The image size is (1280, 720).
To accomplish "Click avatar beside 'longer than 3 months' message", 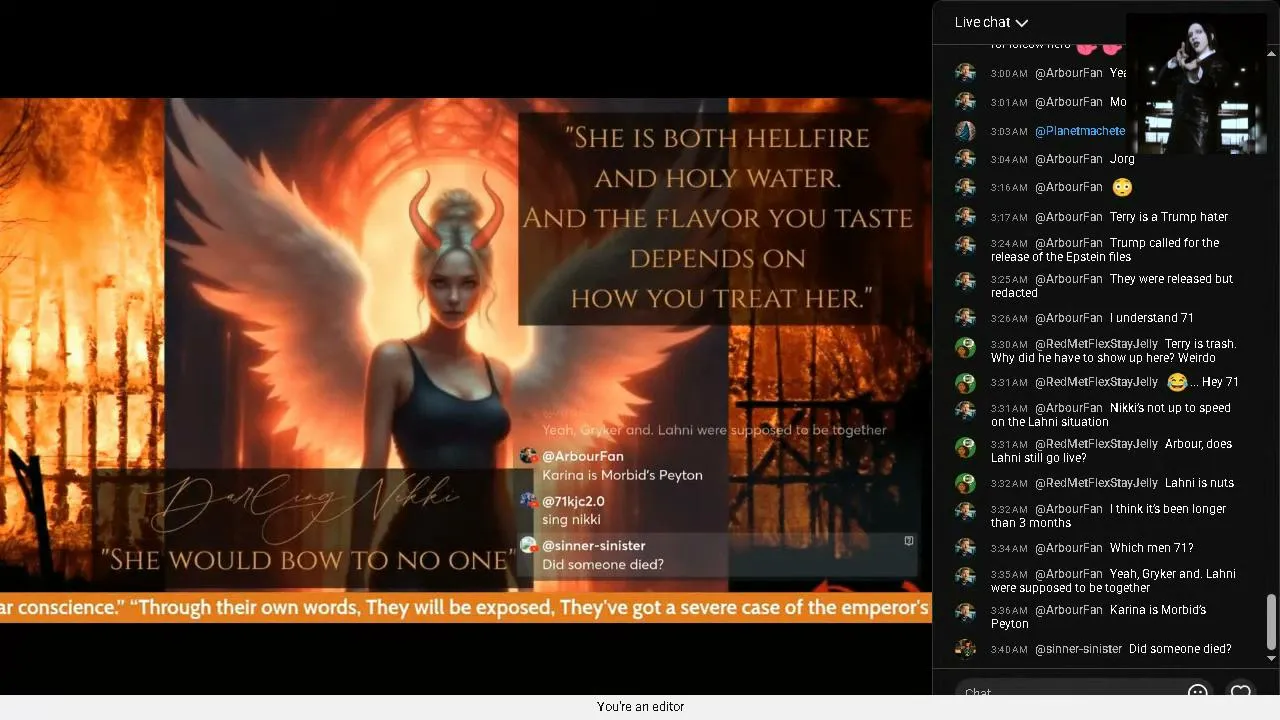I will [965, 511].
